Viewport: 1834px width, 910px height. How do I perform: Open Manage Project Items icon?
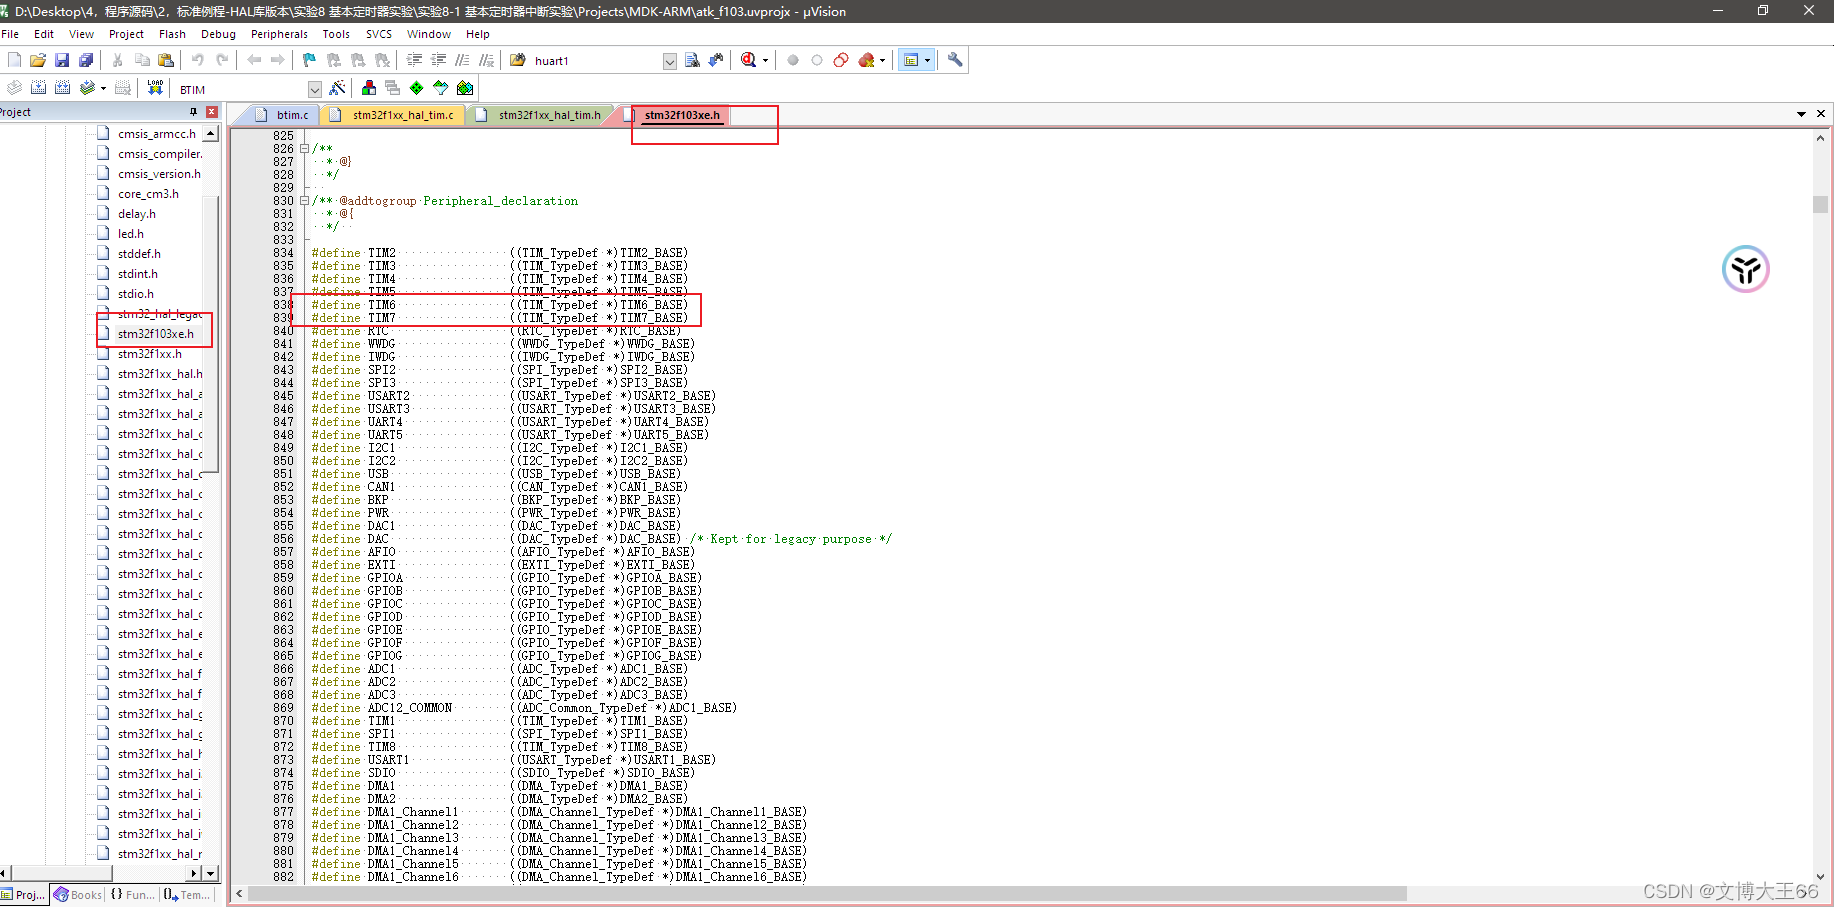pyautogui.click(x=369, y=88)
